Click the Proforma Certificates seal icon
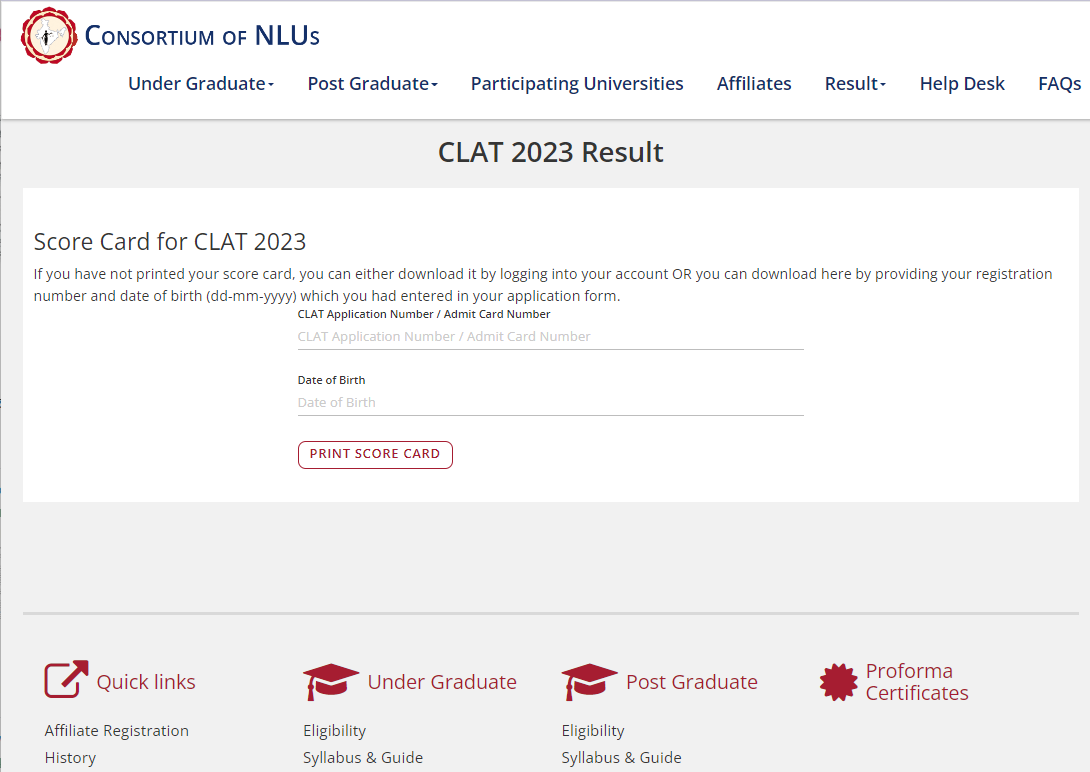The width and height of the screenshot is (1090, 772). click(x=838, y=682)
